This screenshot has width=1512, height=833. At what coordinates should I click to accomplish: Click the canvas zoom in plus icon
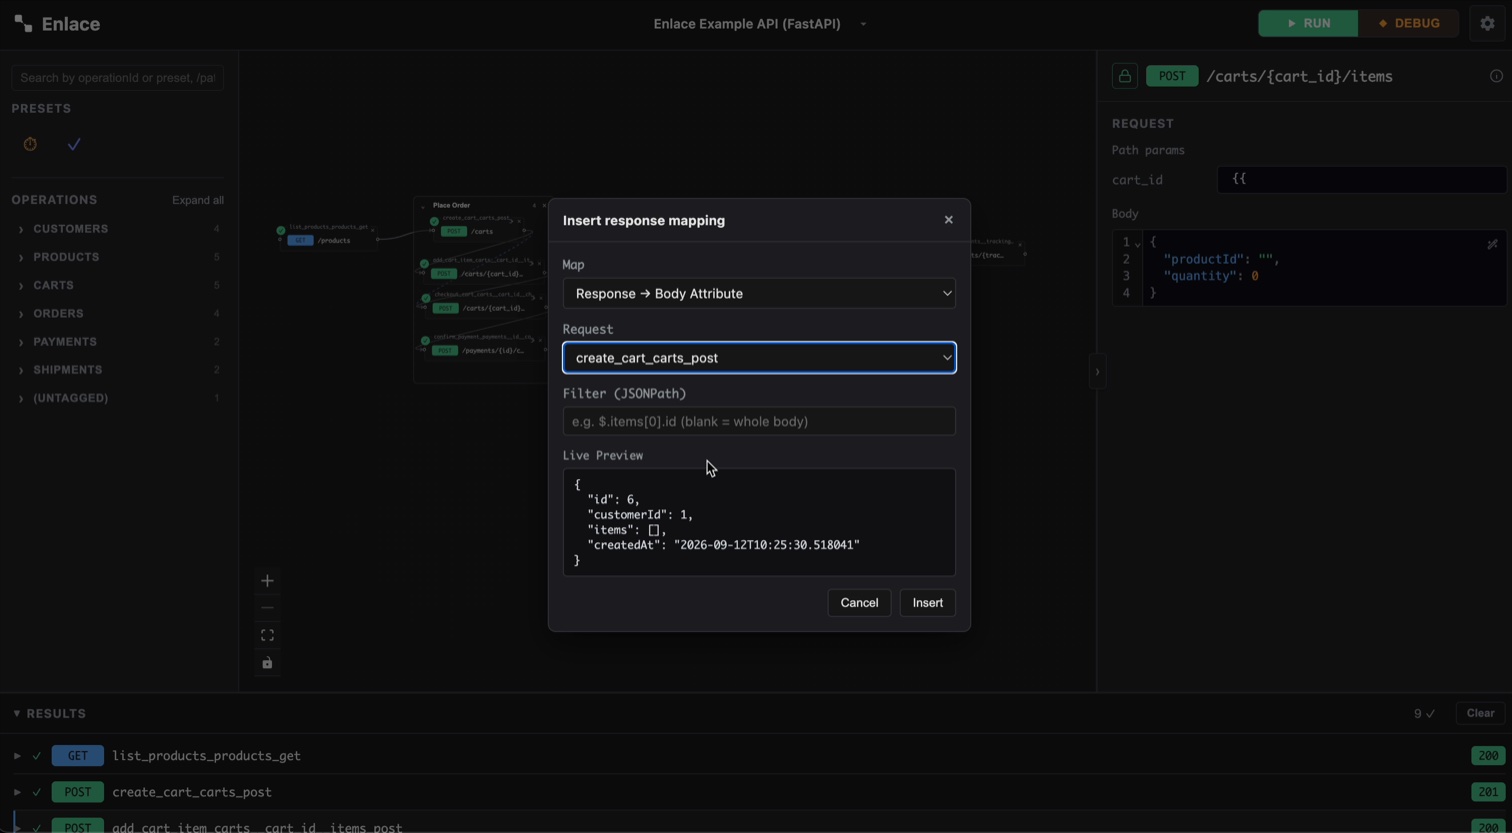[x=267, y=581]
